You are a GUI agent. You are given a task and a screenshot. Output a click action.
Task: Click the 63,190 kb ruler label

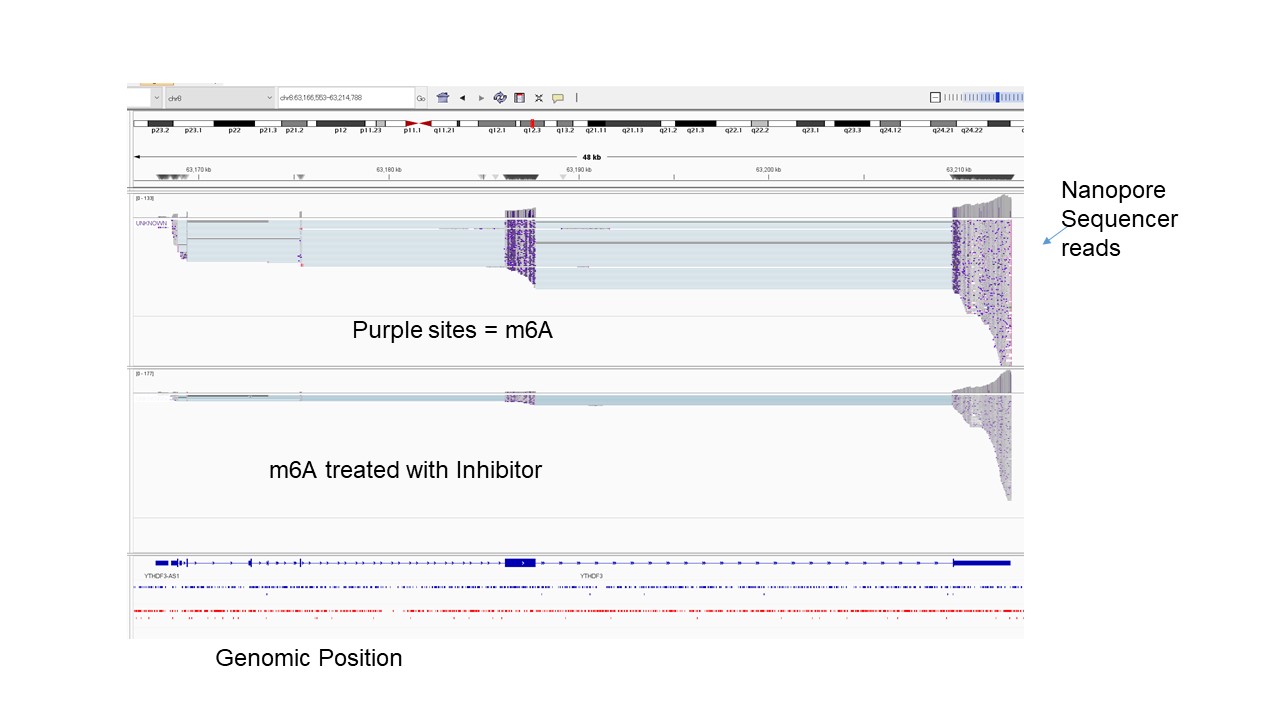point(578,170)
